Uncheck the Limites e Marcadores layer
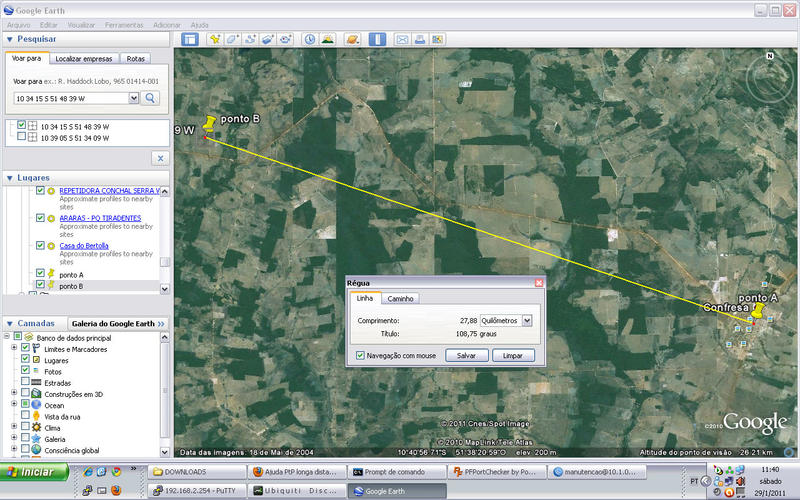The image size is (800, 500). click(25, 348)
